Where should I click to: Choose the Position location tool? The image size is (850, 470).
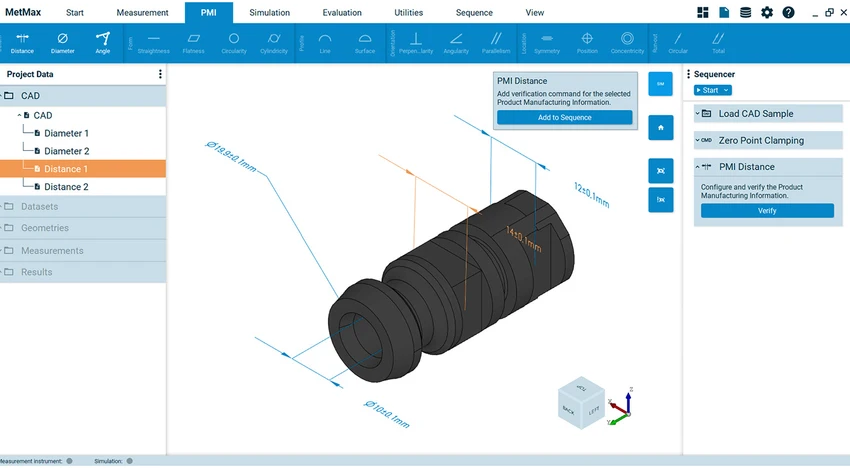click(587, 43)
